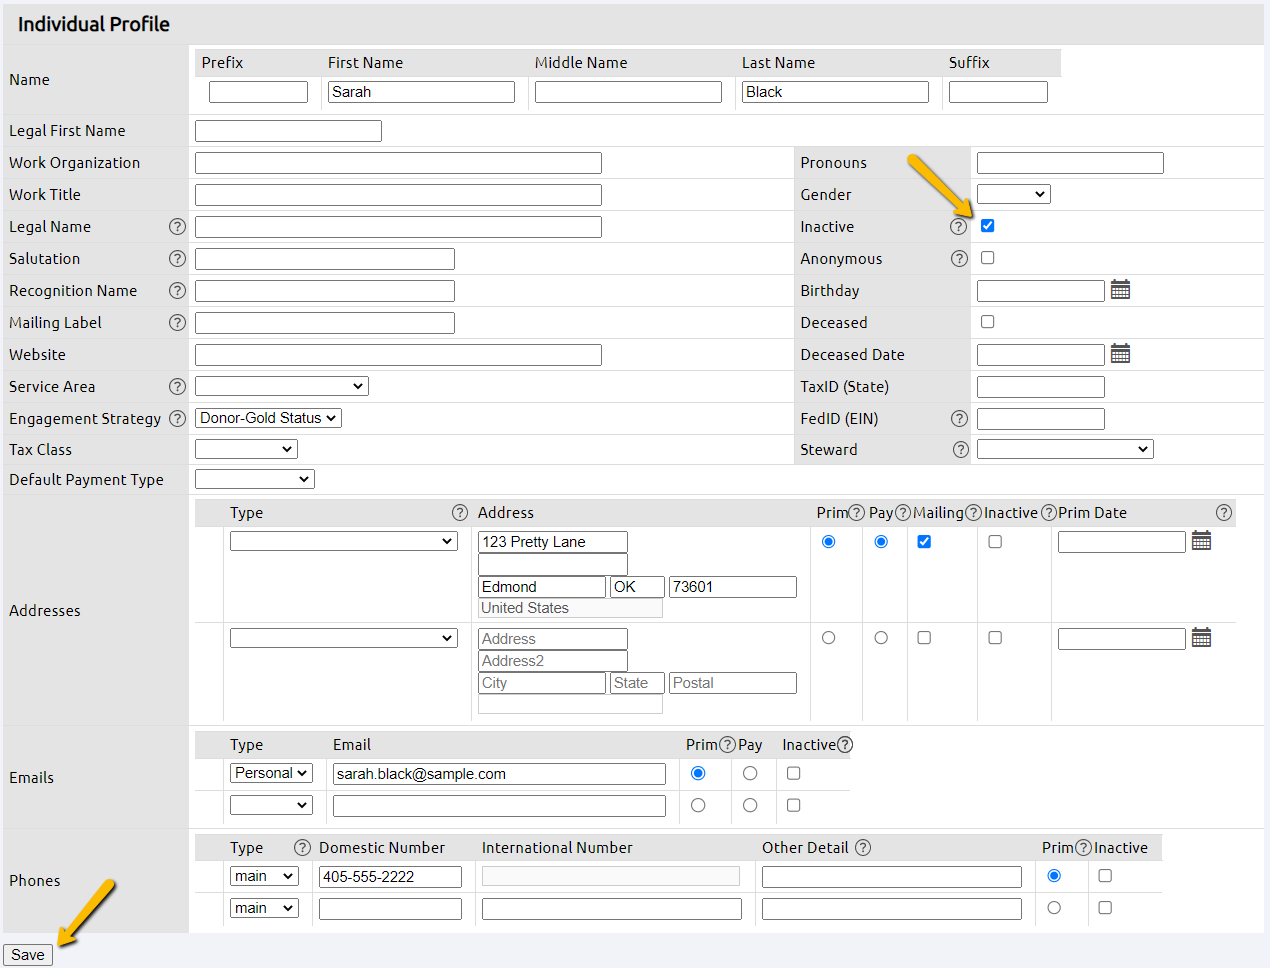Click the First Name field containing Sarah
Screen dimensions: 1270x968
coord(420,91)
